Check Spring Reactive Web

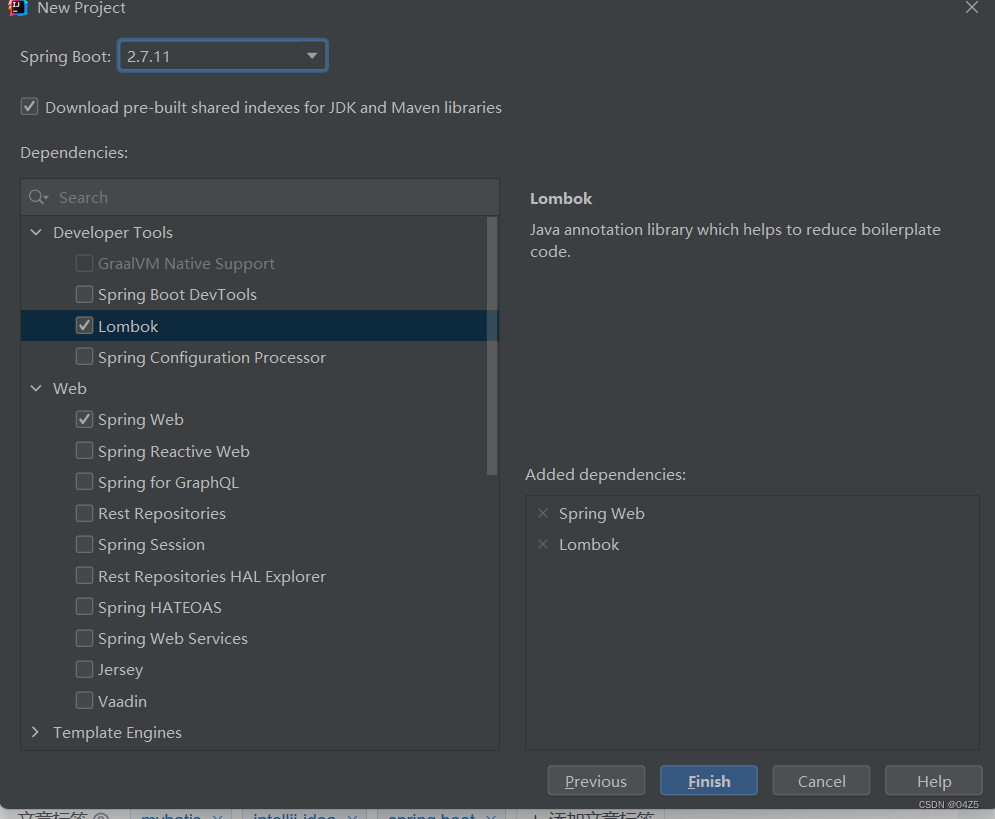click(x=84, y=451)
